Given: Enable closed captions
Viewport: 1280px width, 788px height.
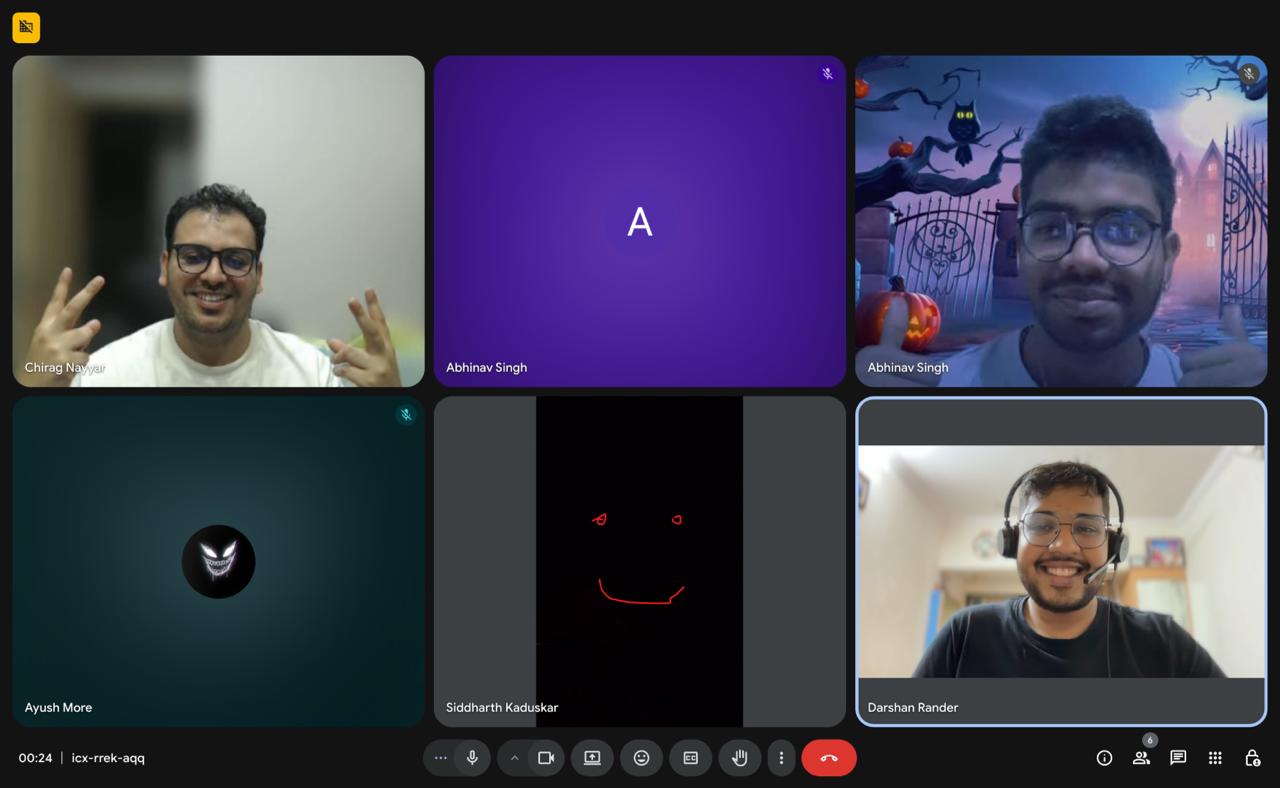Looking at the screenshot, I should click(x=690, y=757).
